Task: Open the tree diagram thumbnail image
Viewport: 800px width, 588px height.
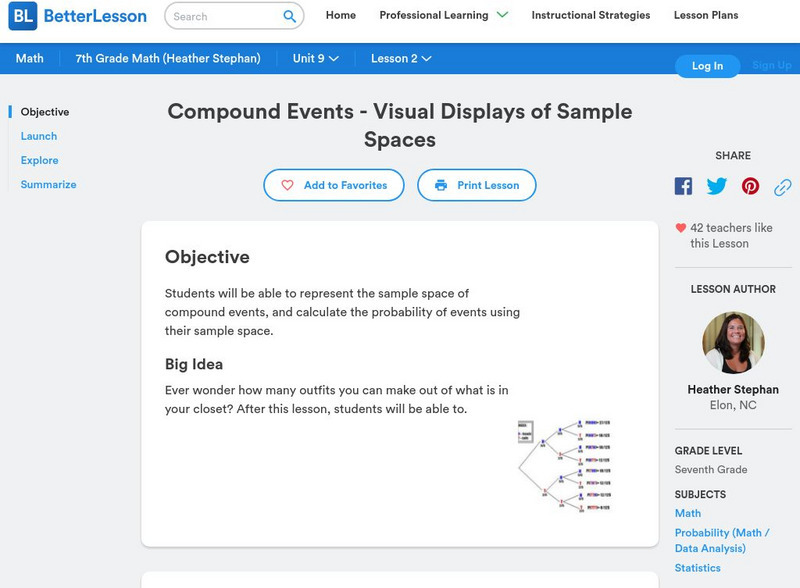Action: tap(563, 459)
